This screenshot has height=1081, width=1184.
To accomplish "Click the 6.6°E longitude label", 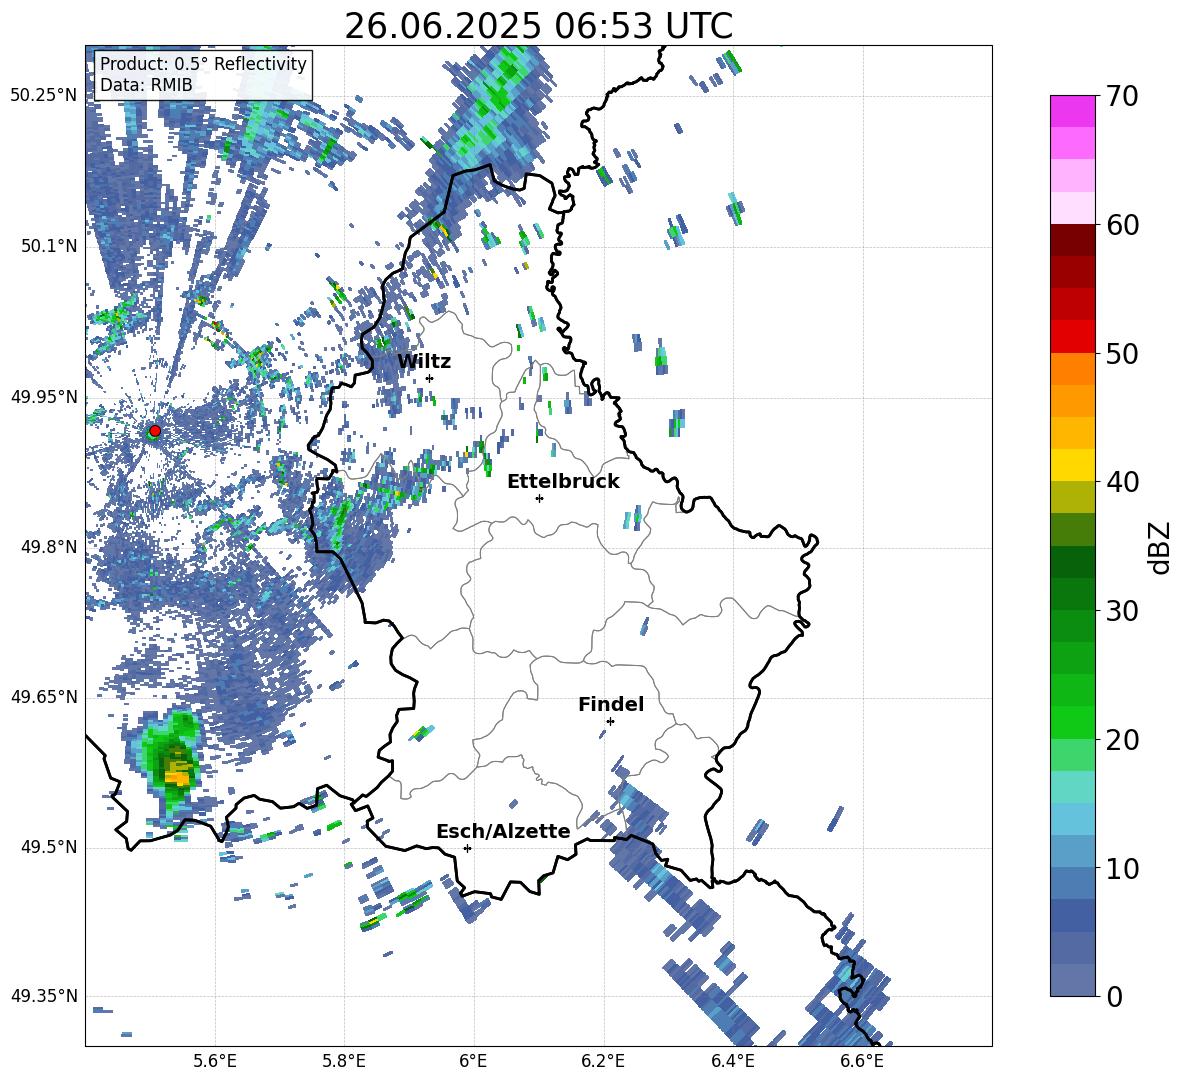I will click(x=862, y=1061).
